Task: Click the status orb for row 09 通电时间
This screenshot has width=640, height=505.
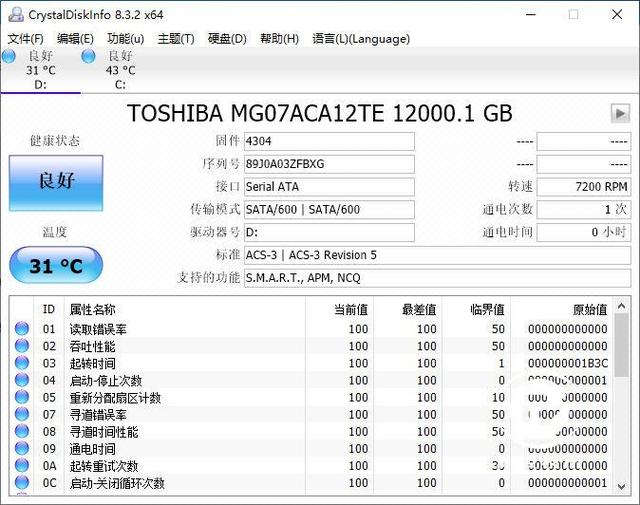Action: point(22,448)
